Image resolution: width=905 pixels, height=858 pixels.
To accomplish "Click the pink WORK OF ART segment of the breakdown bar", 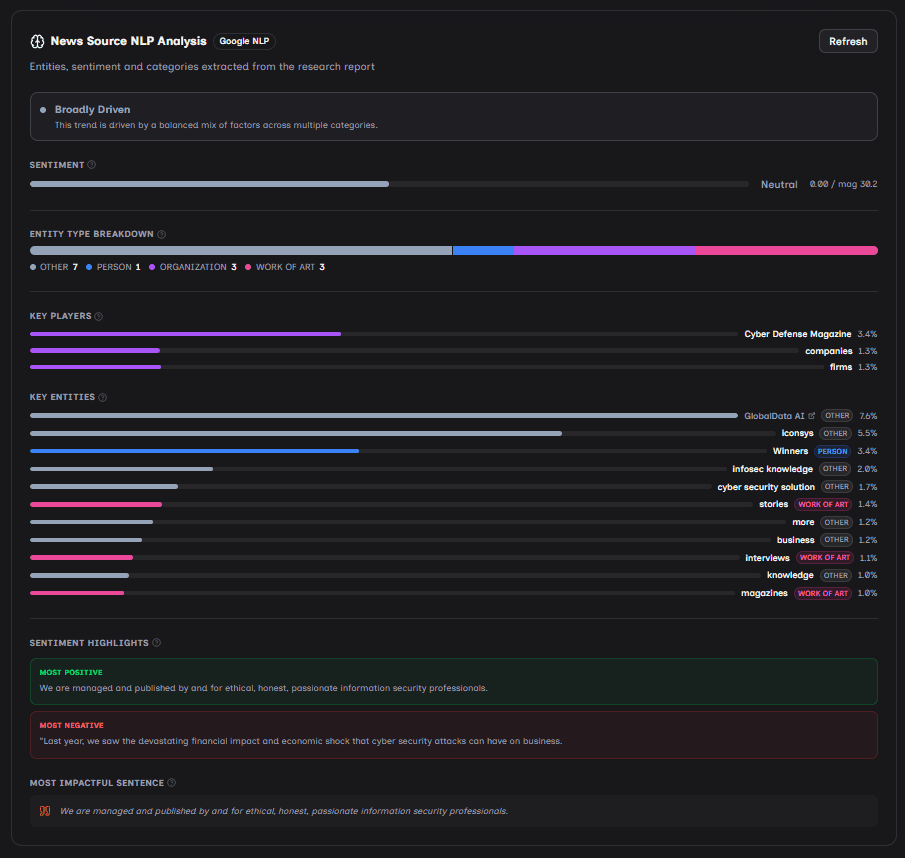I will [x=787, y=250].
